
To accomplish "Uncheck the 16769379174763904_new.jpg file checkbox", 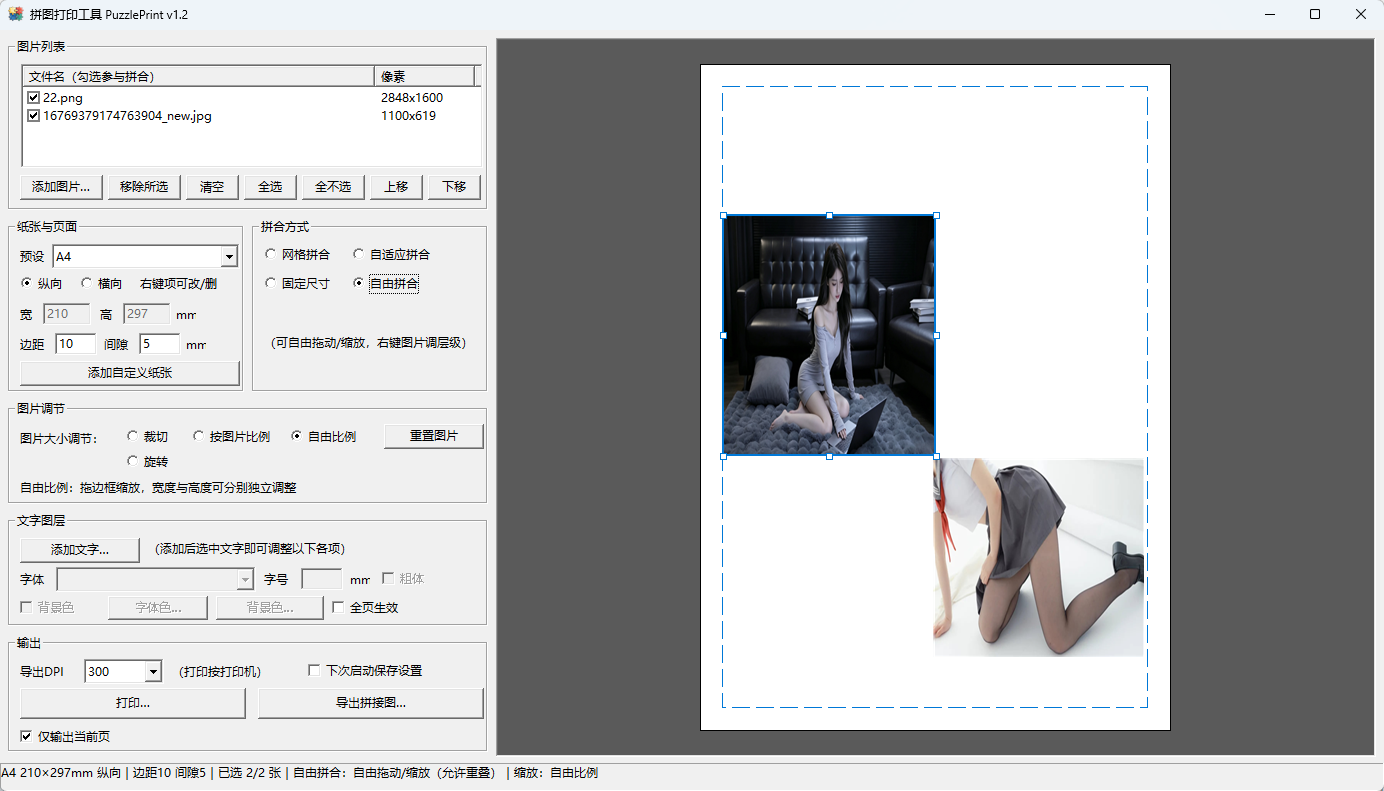I will click(x=33, y=116).
